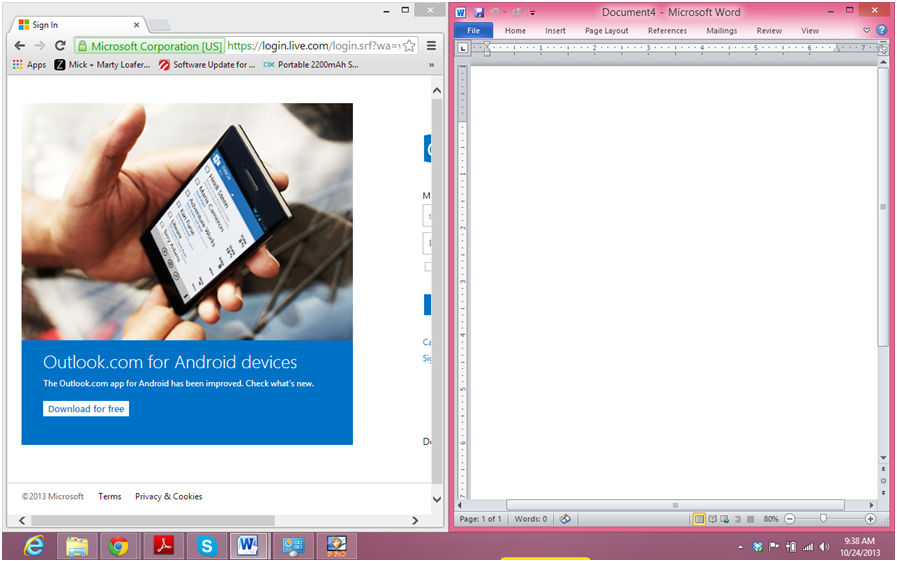This screenshot has width=897, height=561.
Task: Open the Chrome hamburger menu
Action: point(431,46)
